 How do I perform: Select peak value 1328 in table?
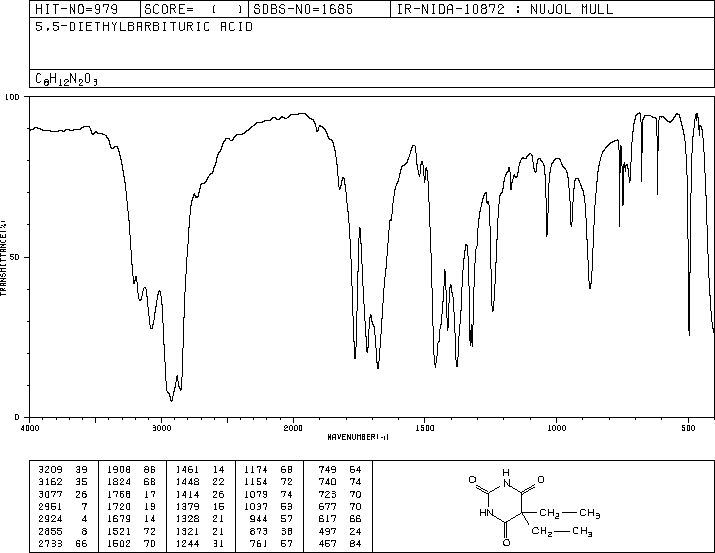tap(187, 519)
